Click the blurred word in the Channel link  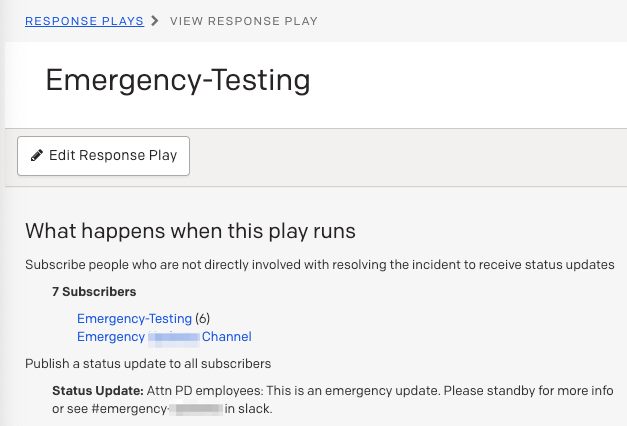[x=174, y=337]
